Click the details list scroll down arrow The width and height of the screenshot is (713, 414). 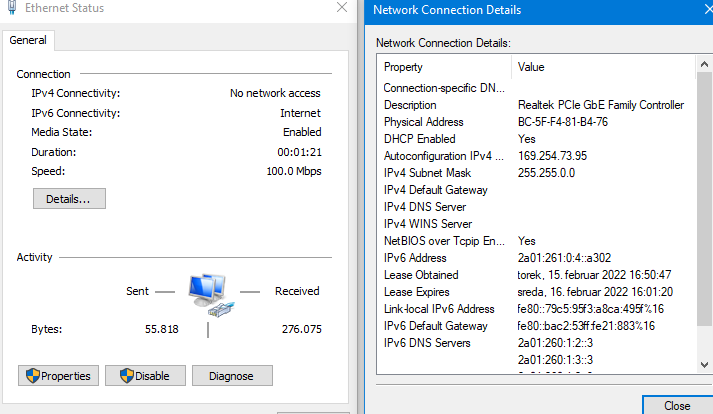click(704, 367)
